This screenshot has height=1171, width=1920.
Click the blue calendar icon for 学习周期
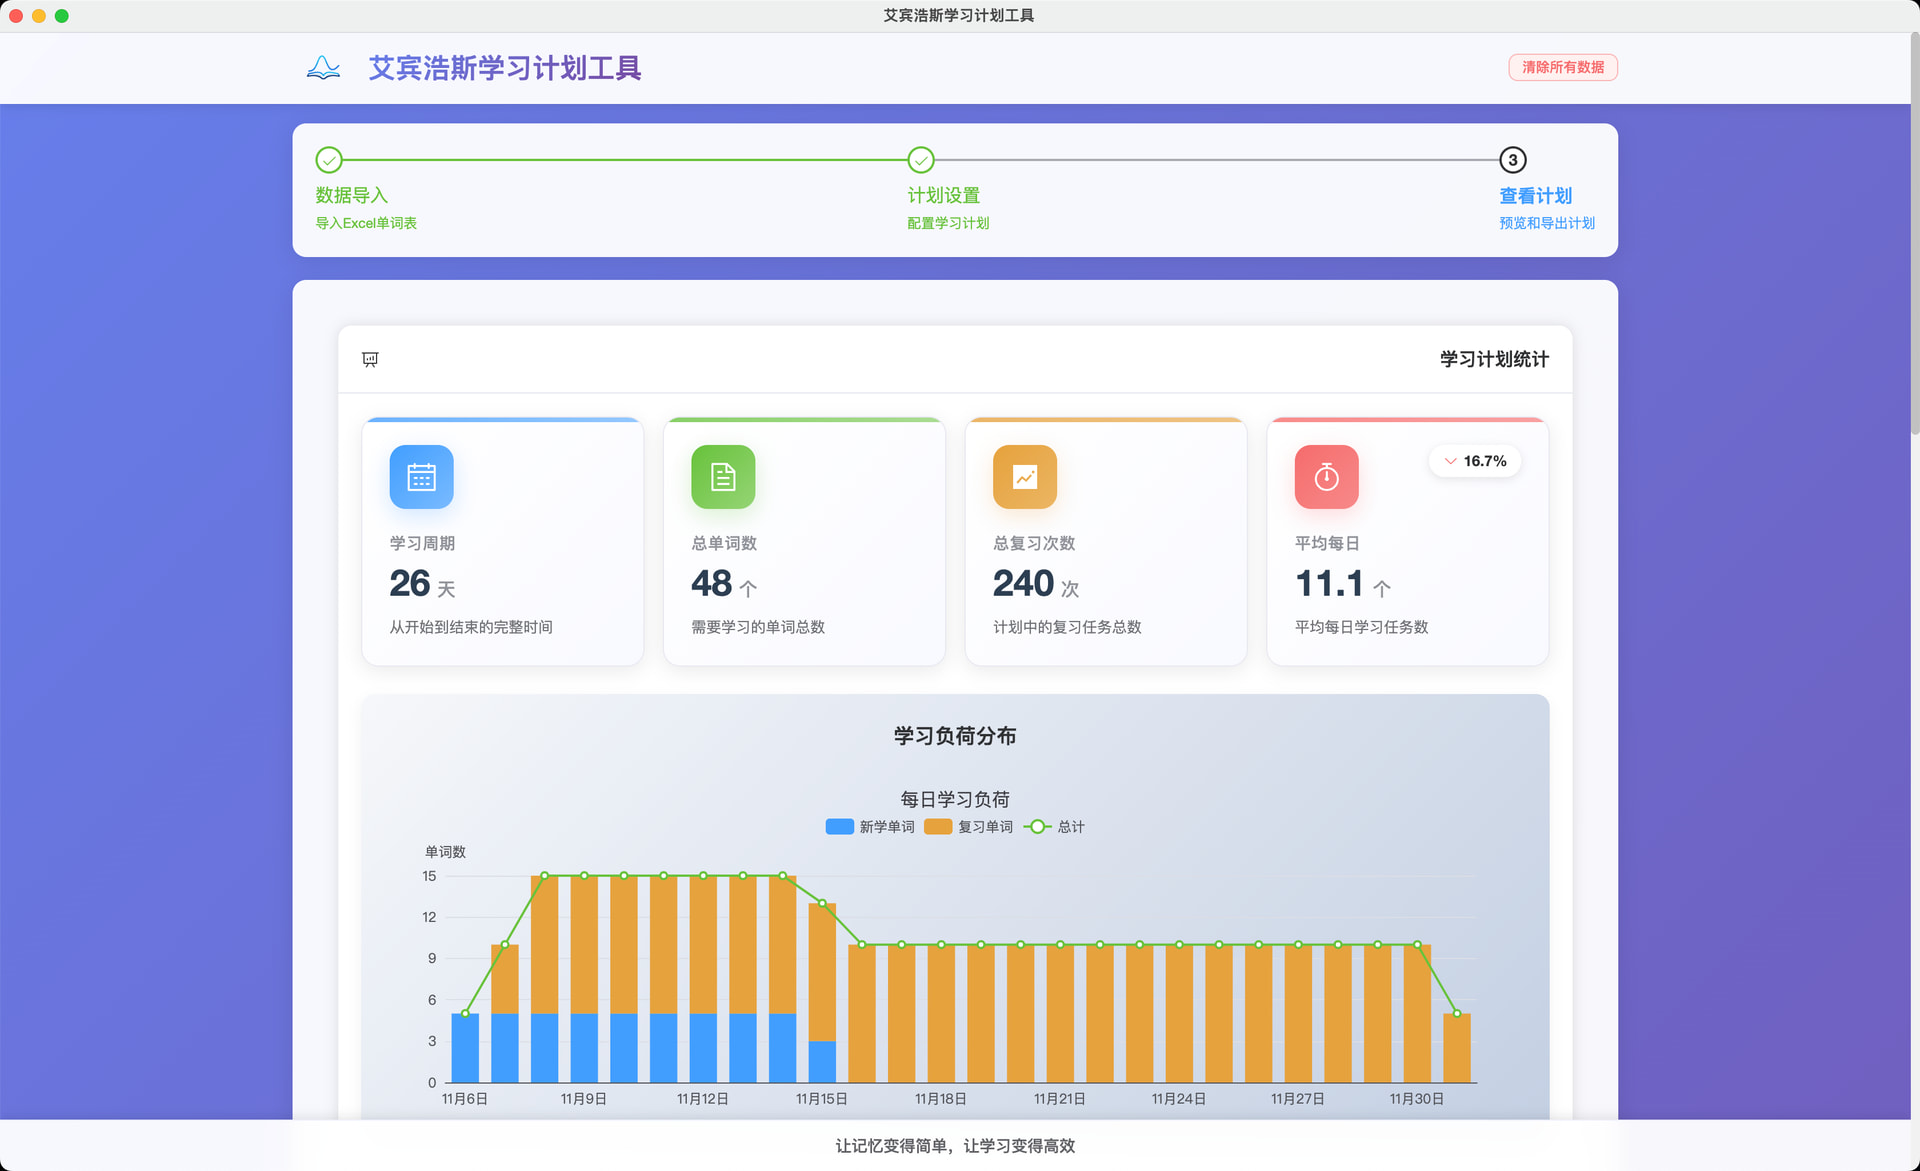click(x=421, y=477)
